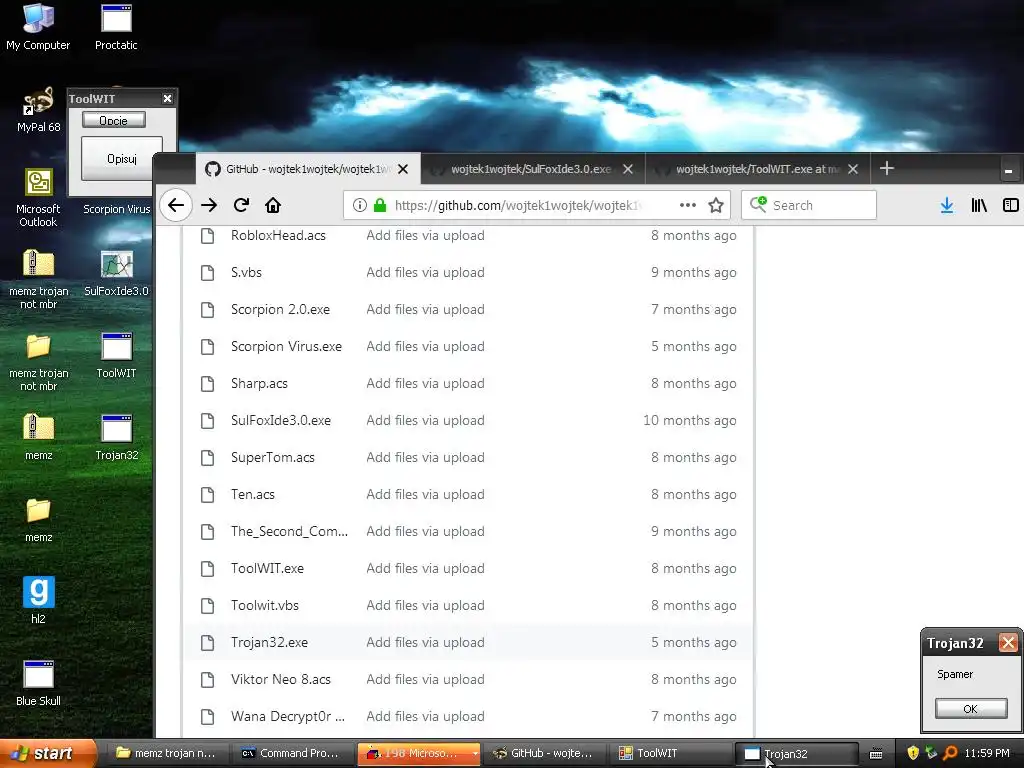1024x768 pixels.
Task: Switch to Command Prompt taskbar button
Action: pyautogui.click(x=290, y=753)
